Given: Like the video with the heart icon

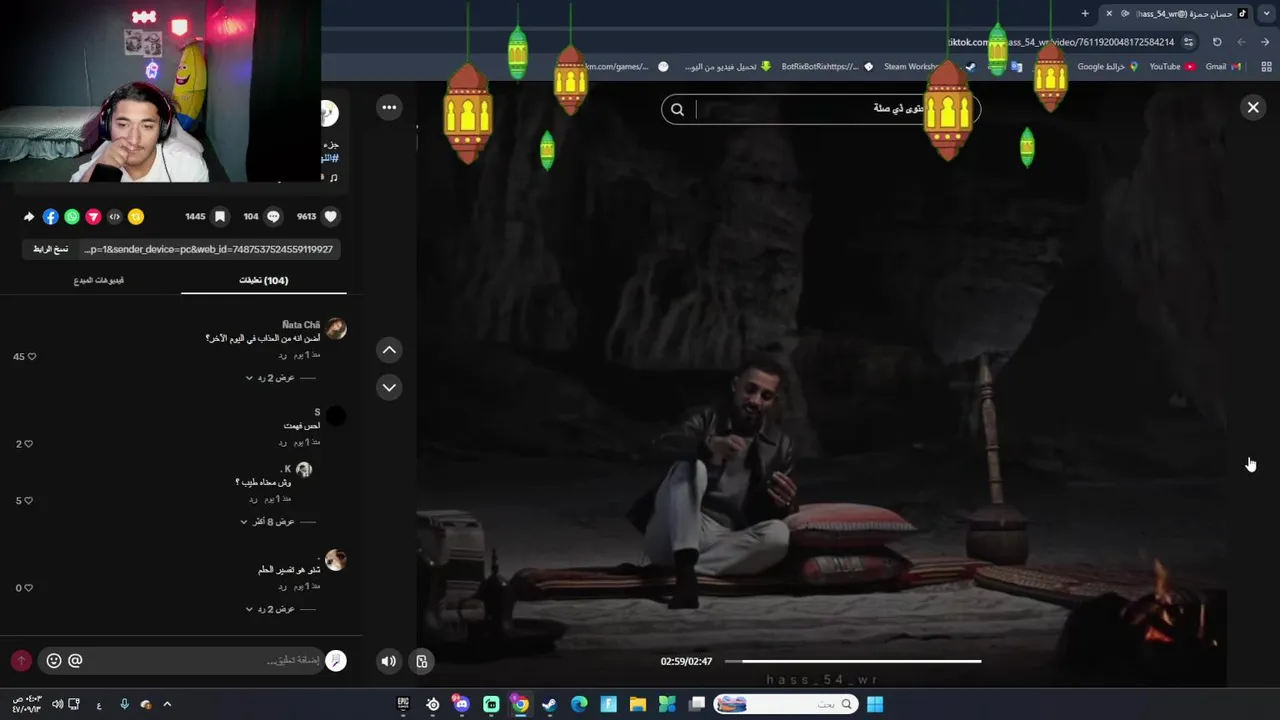Looking at the screenshot, I should pos(330,216).
